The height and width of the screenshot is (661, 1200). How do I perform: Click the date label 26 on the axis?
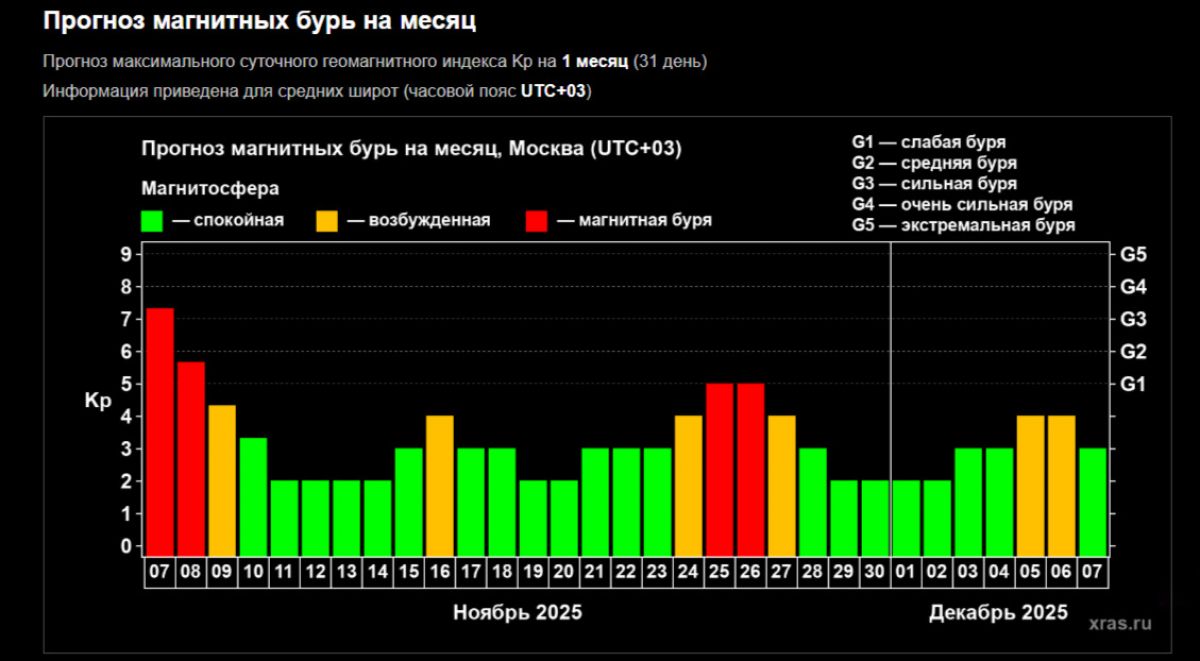[751, 573]
